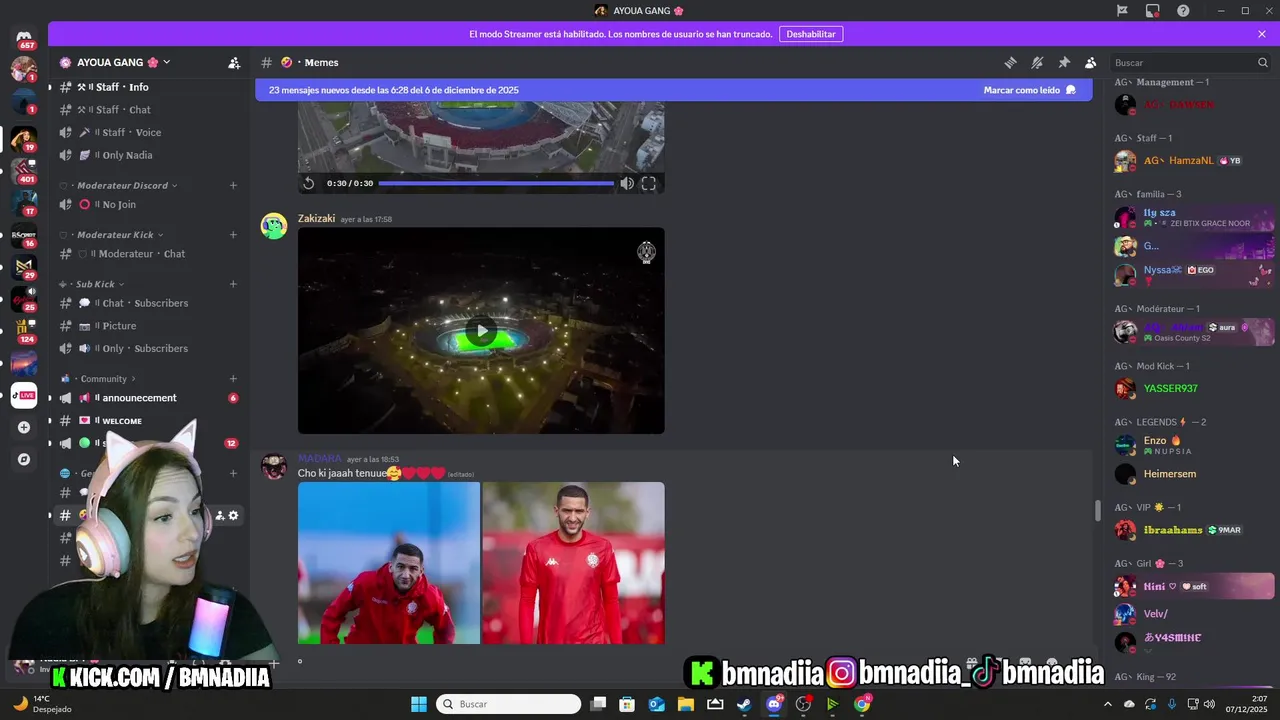This screenshot has height=720, width=1280.
Task: Play Zakizaki's stadium night video
Action: [481, 331]
